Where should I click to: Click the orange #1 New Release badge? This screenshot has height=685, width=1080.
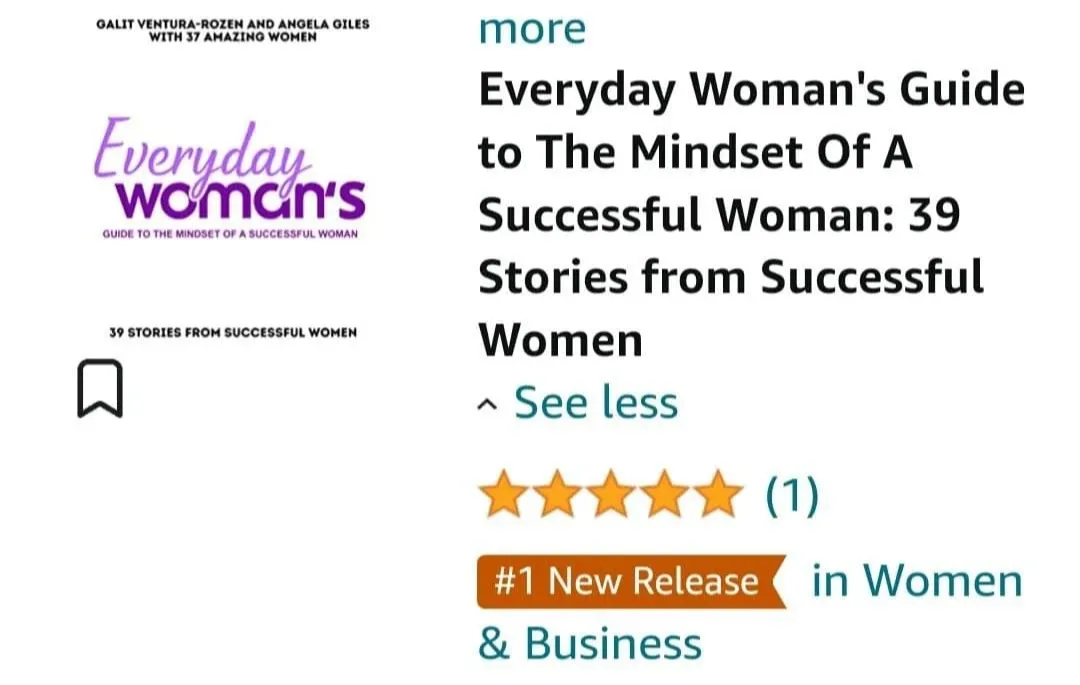(632, 581)
